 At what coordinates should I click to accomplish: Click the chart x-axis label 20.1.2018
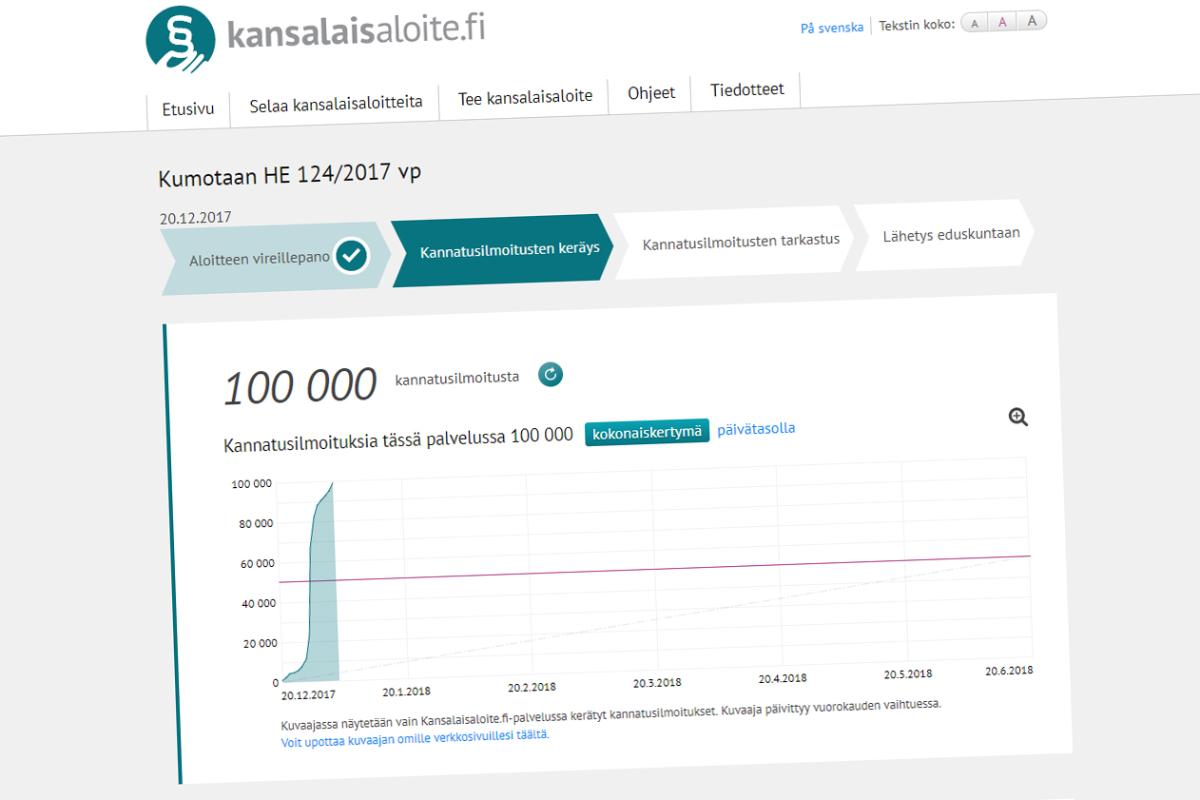(x=406, y=691)
